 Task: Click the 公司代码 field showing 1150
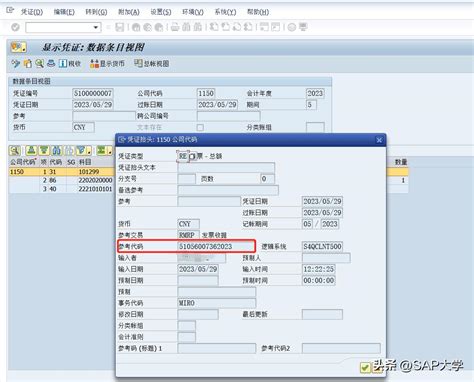206,93
